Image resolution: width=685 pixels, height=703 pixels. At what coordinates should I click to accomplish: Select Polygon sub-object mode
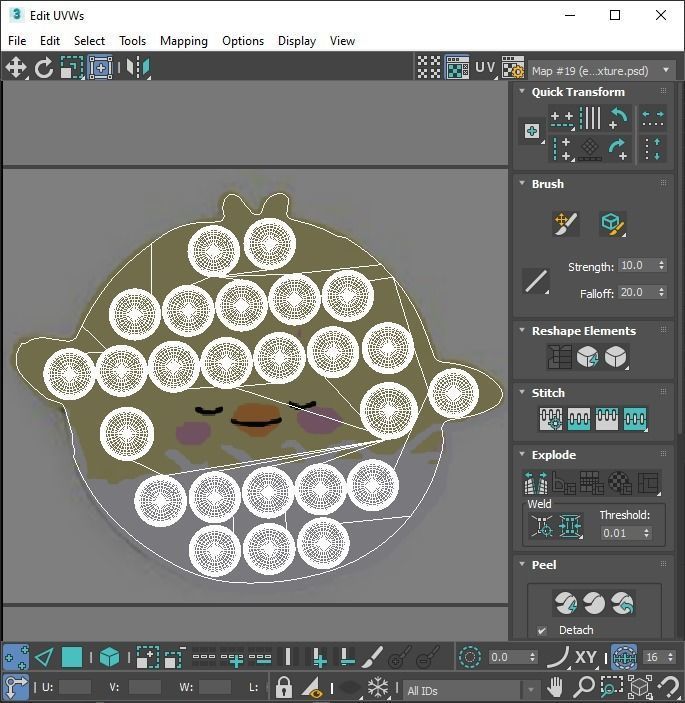point(72,658)
